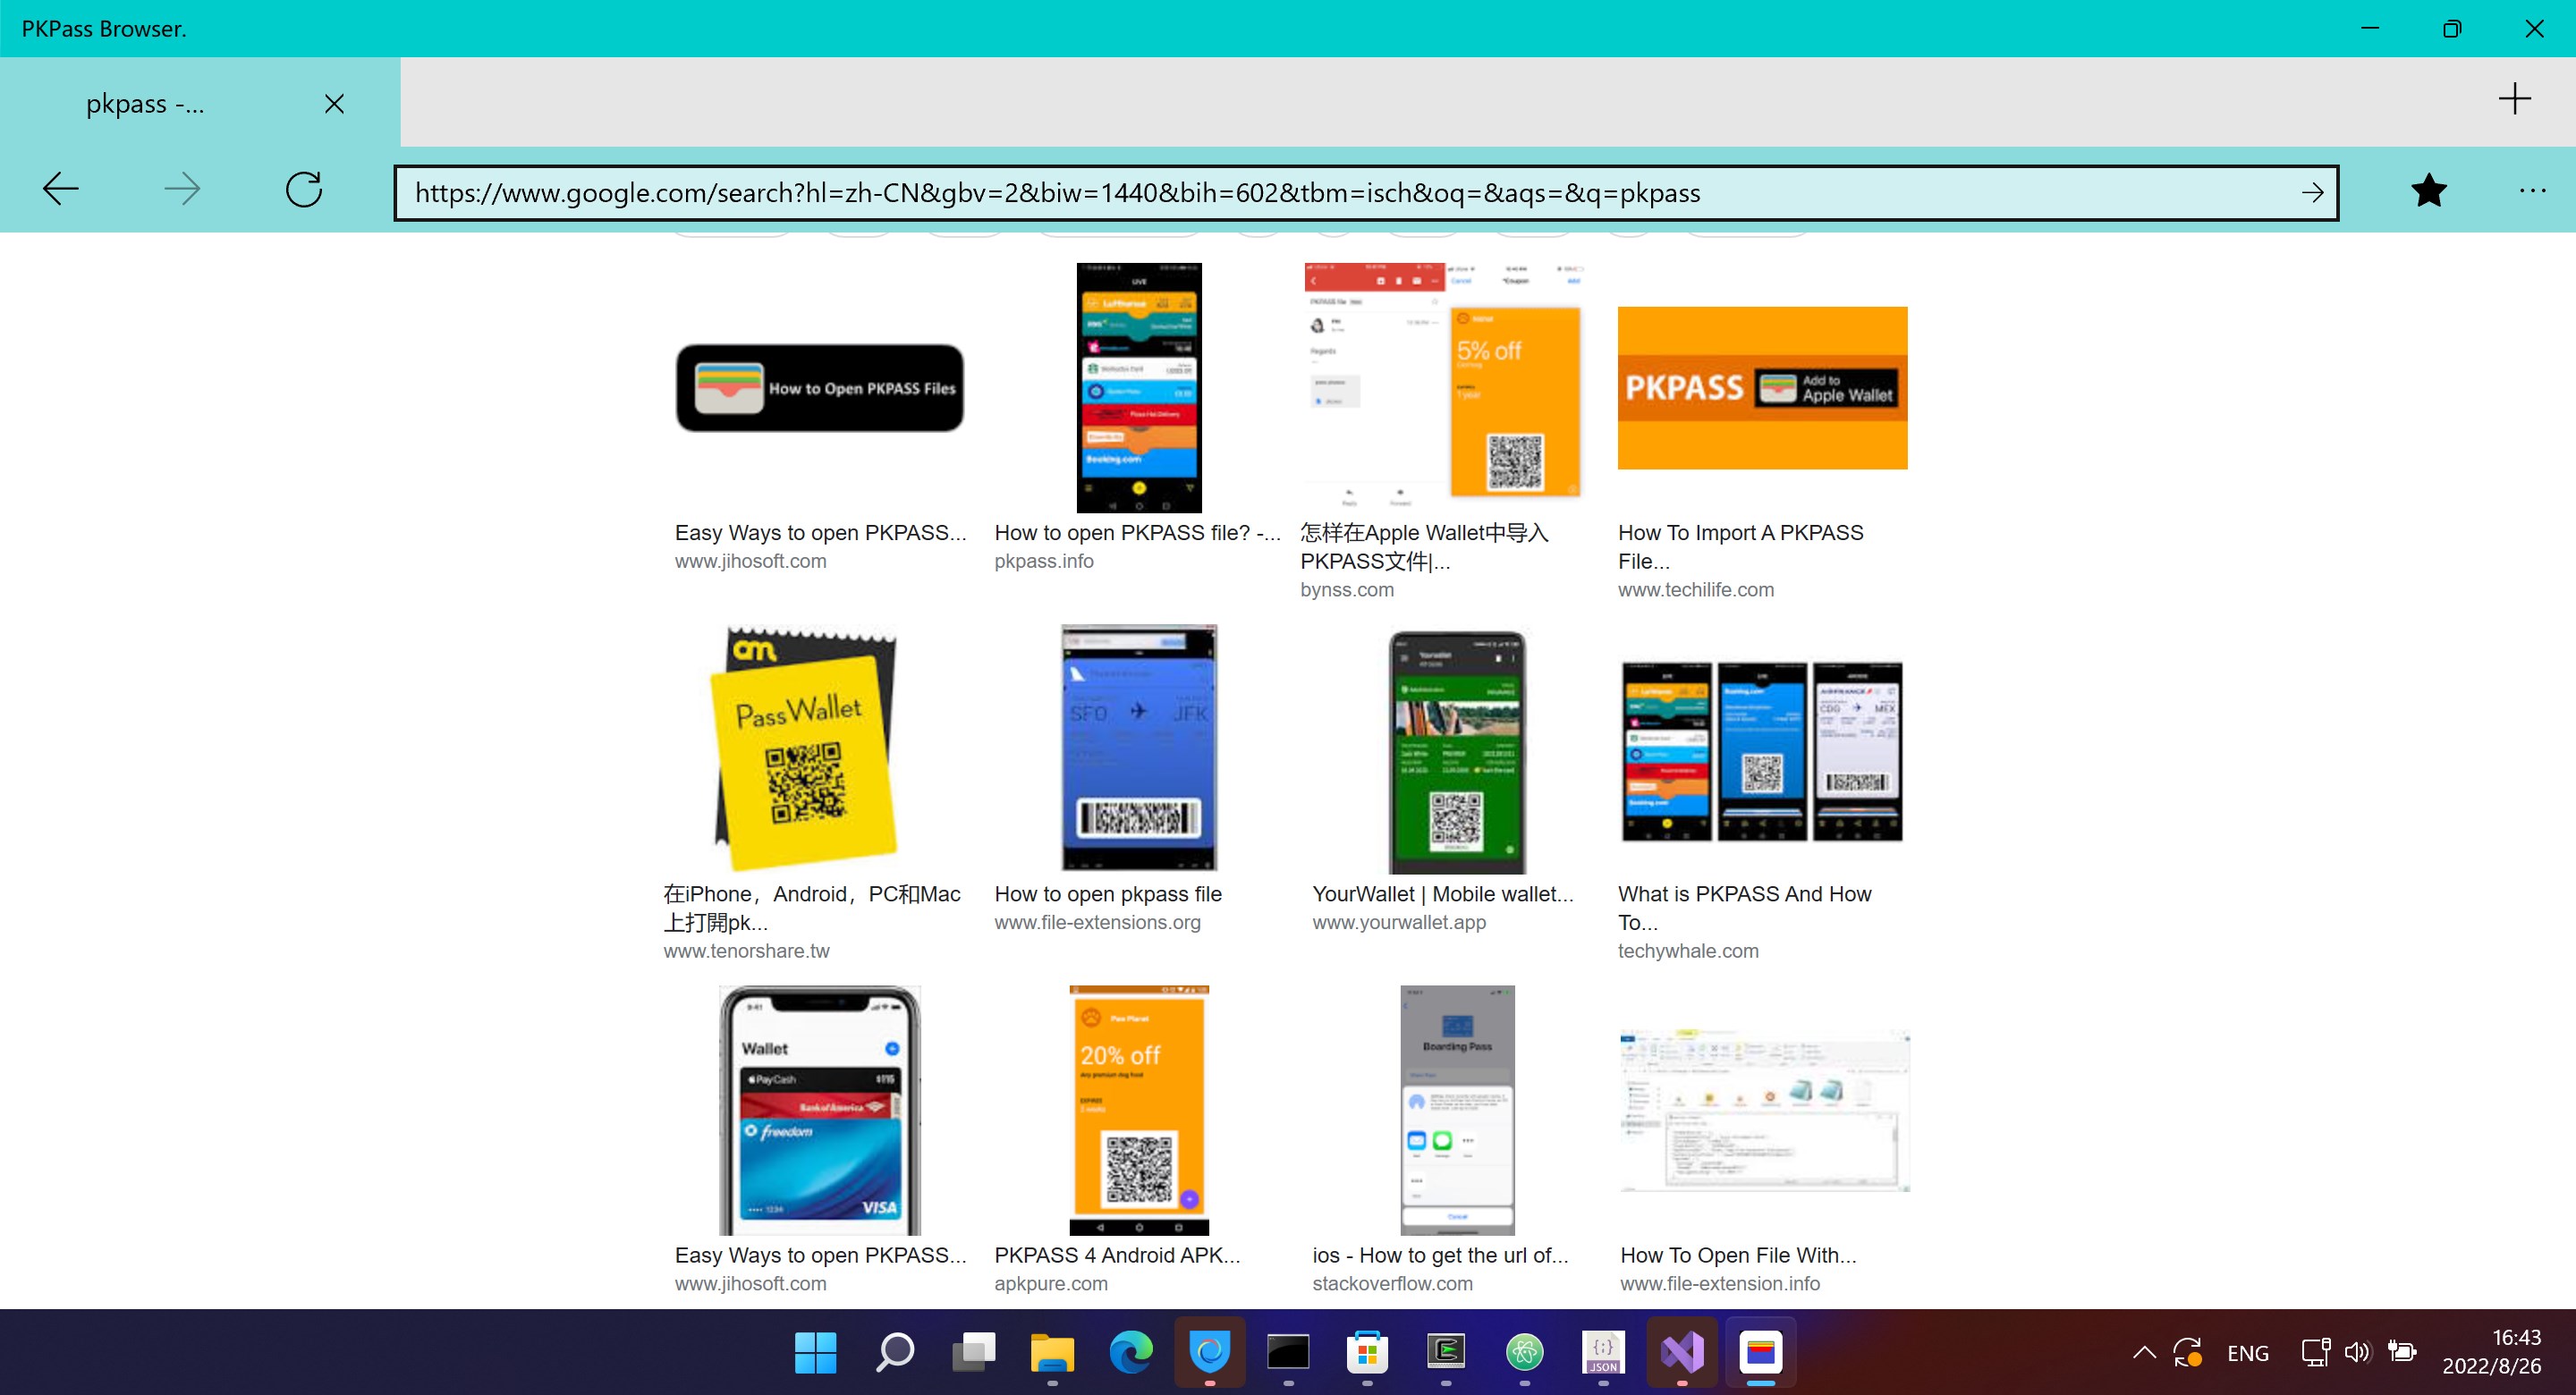Expand hidden system tray icons
Image resolution: width=2576 pixels, height=1395 pixels.
pos(2143,1352)
